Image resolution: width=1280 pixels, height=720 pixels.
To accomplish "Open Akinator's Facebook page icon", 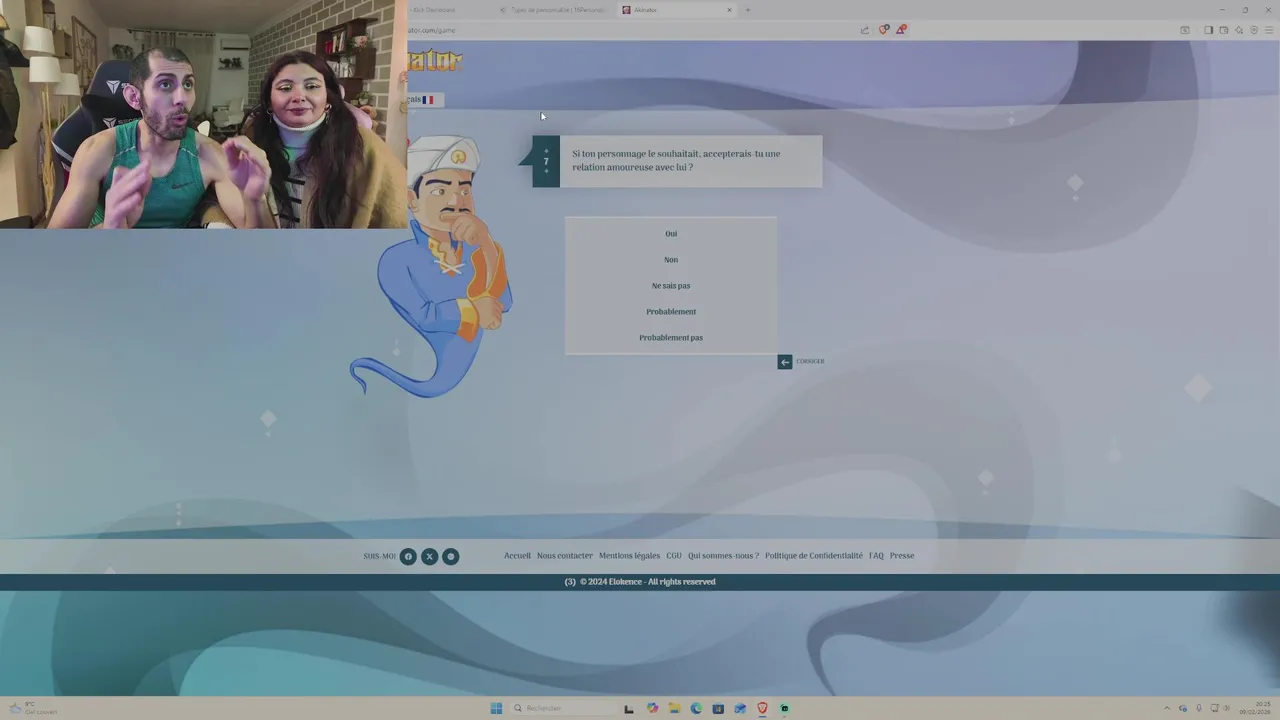I will tap(408, 556).
